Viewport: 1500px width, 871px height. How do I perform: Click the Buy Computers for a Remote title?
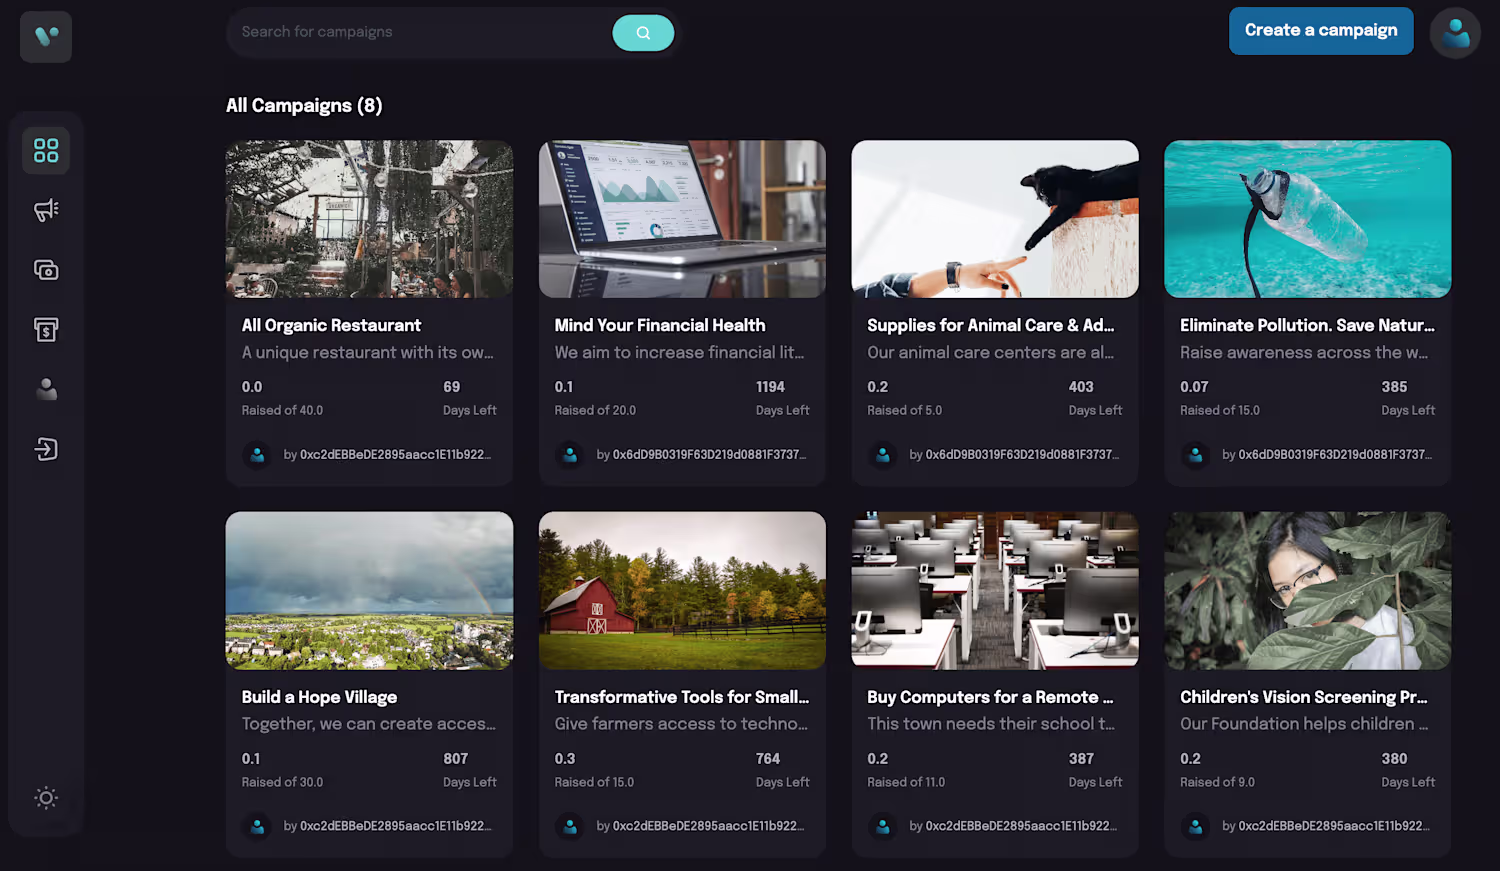[990, 697]
